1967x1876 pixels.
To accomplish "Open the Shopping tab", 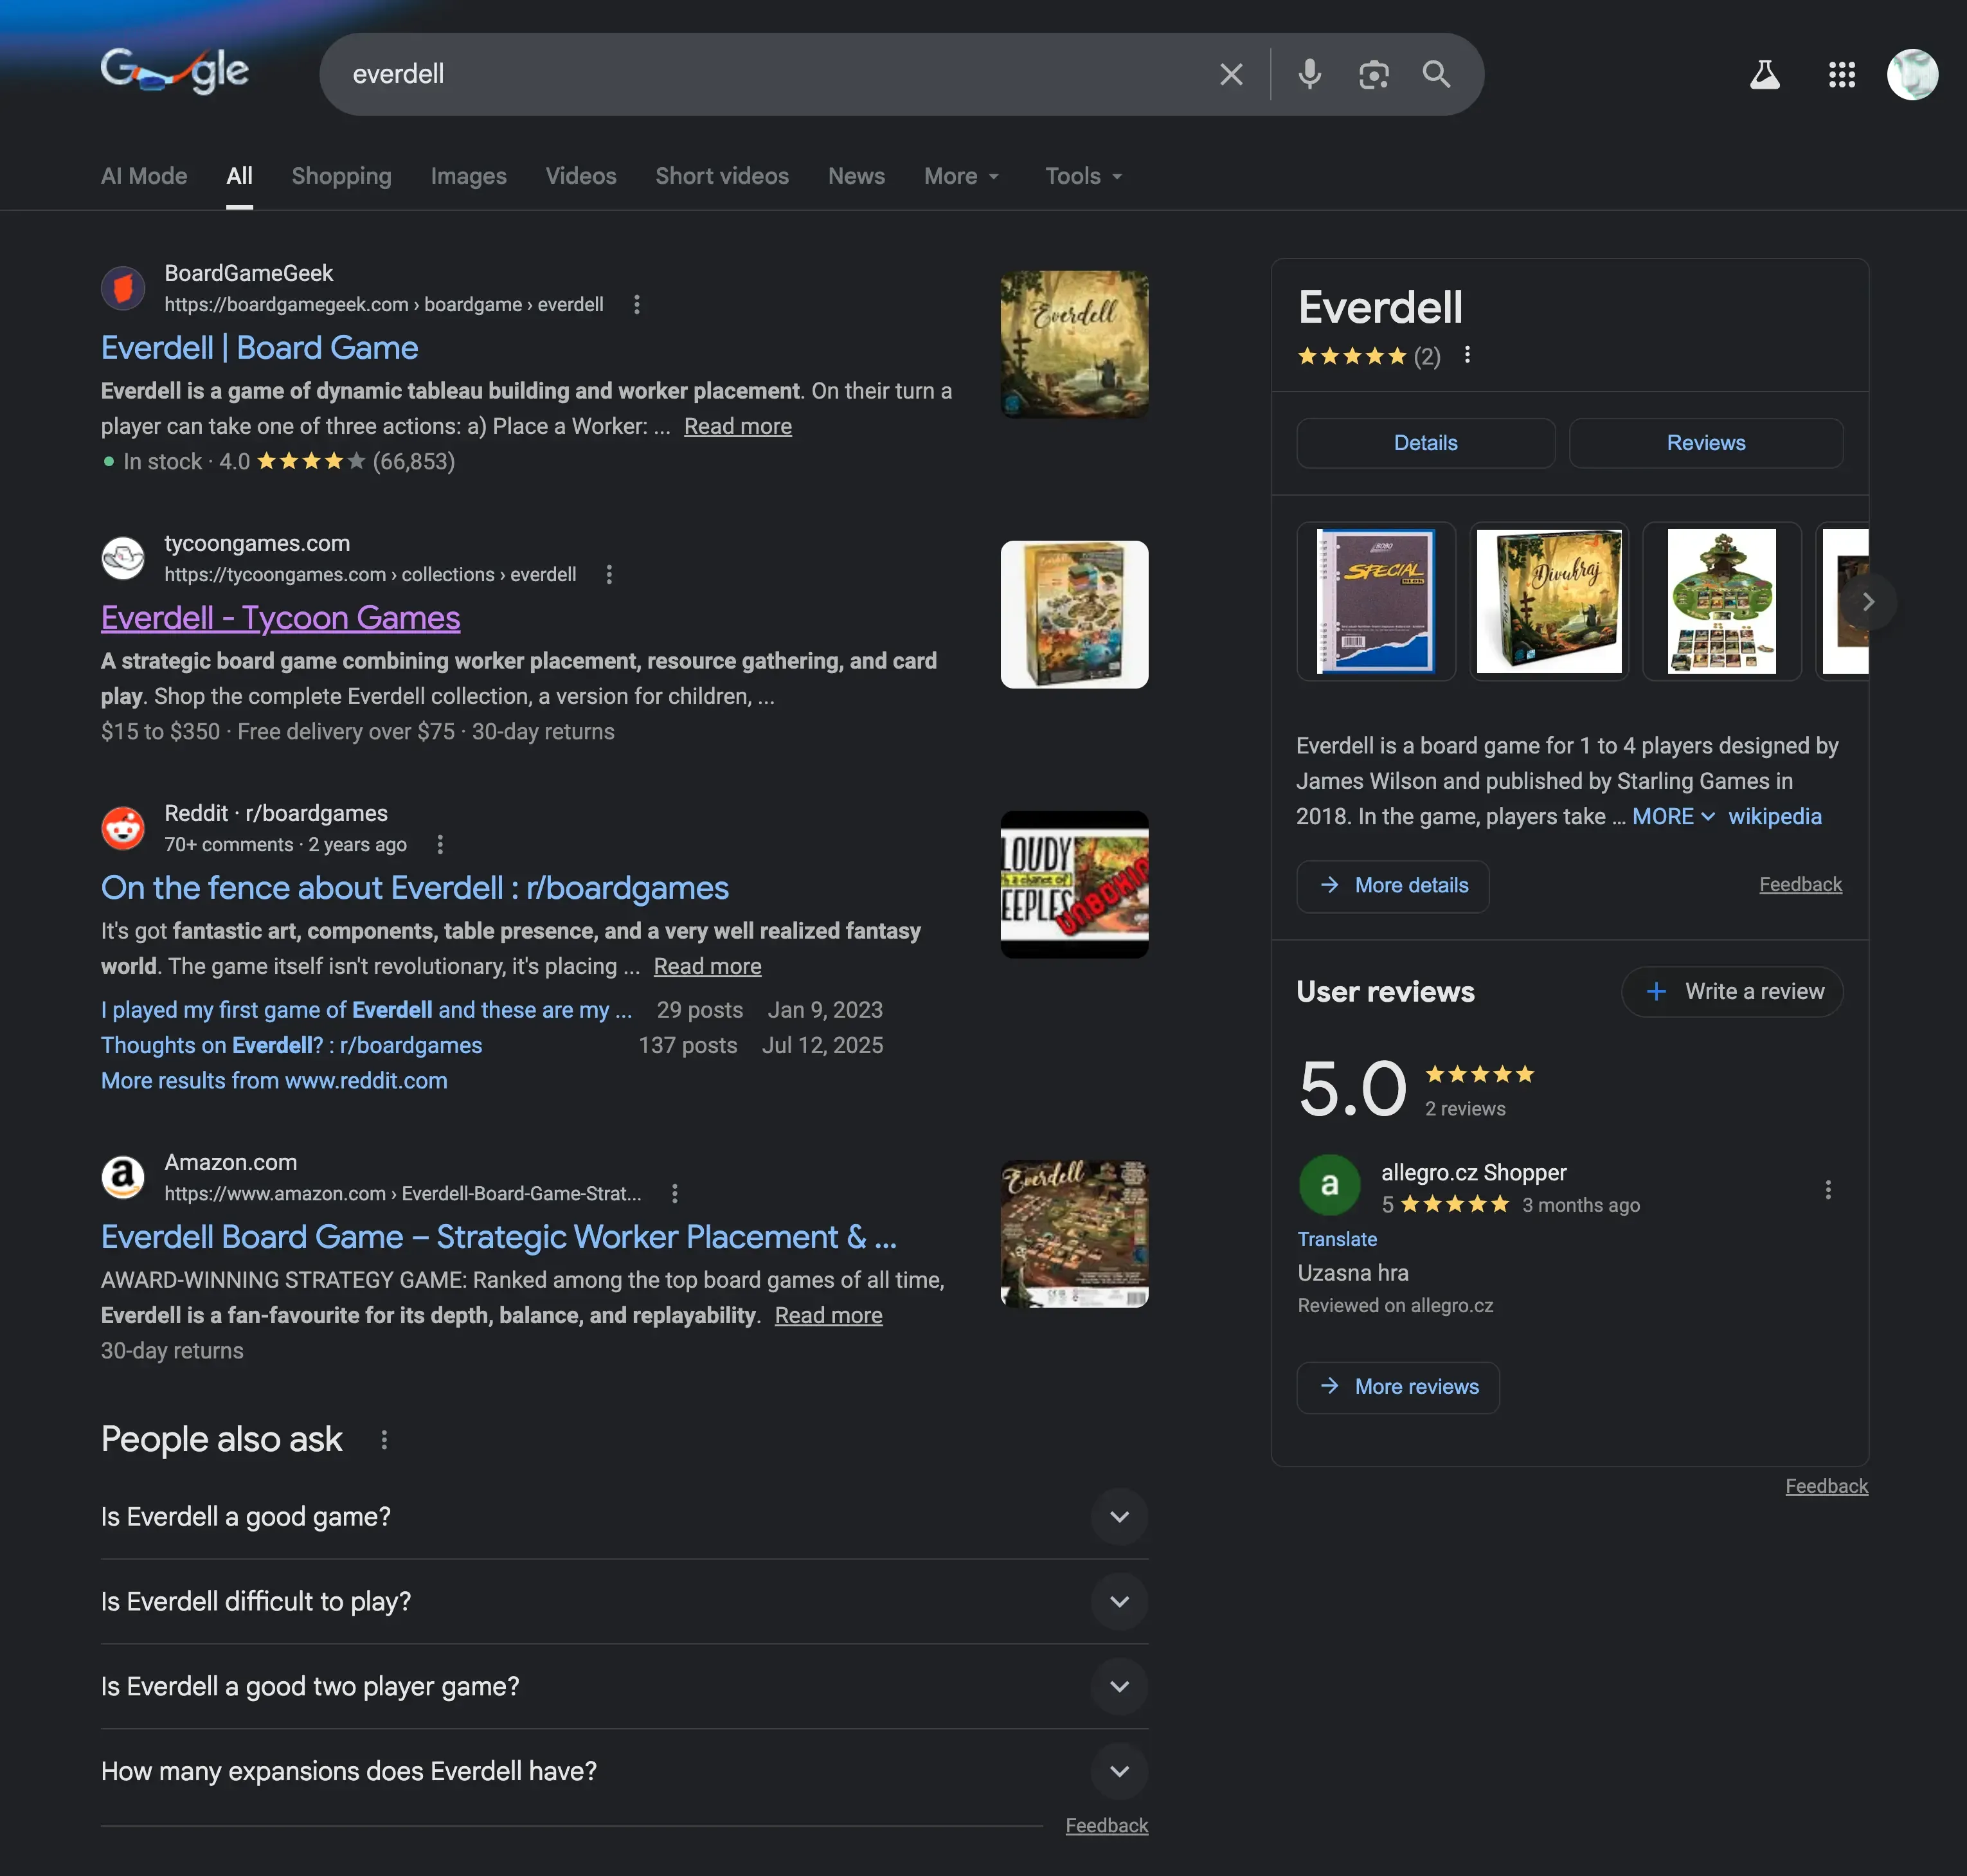I will pyautogui.click(x=341, y=176).
